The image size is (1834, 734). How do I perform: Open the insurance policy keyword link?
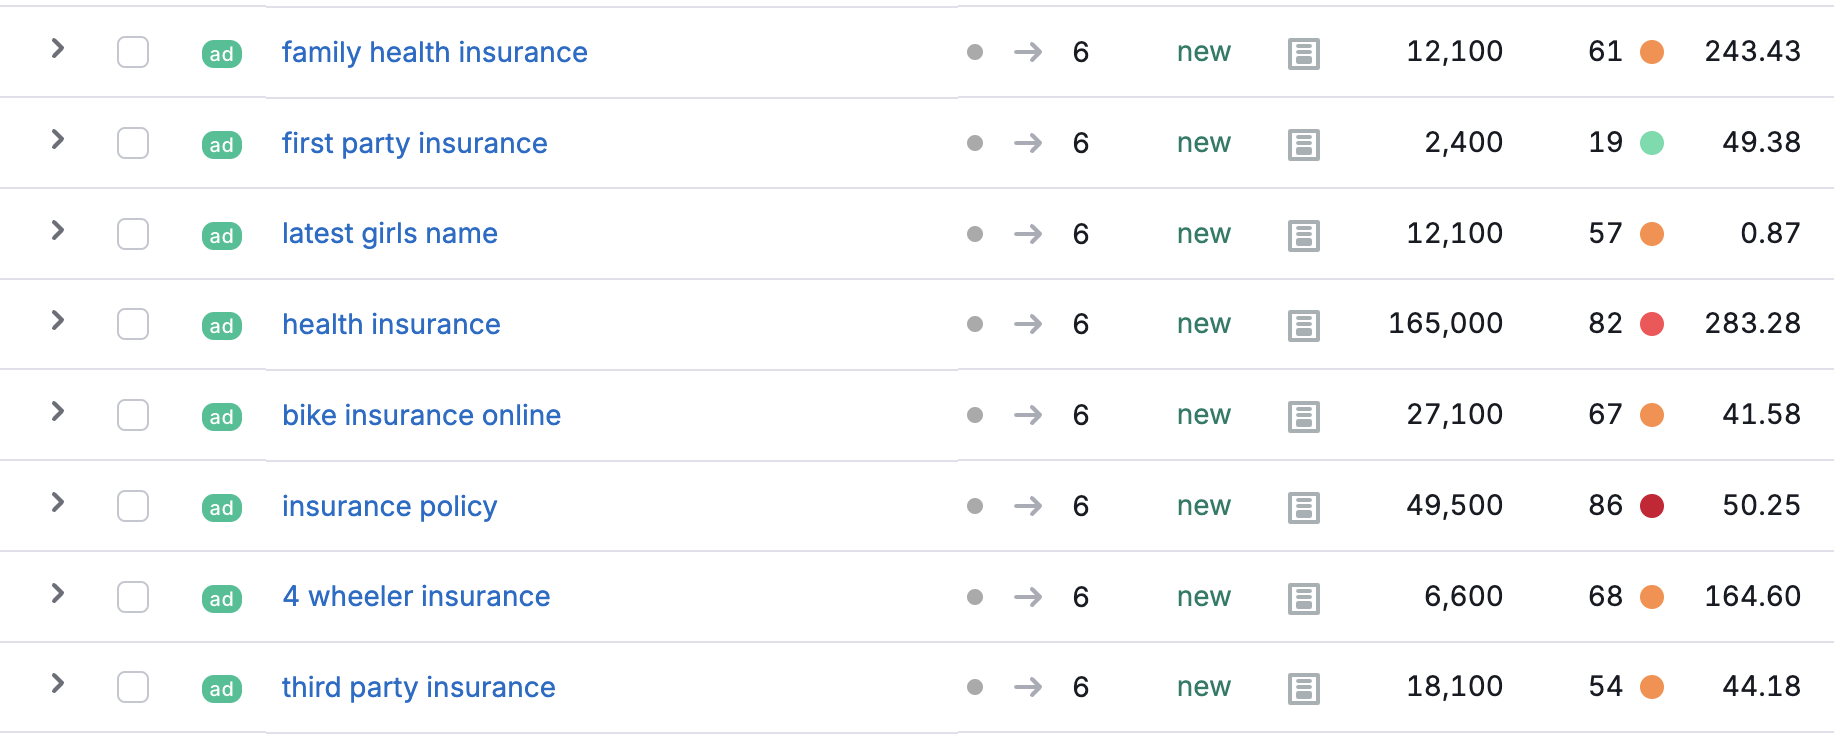(389, 506)
